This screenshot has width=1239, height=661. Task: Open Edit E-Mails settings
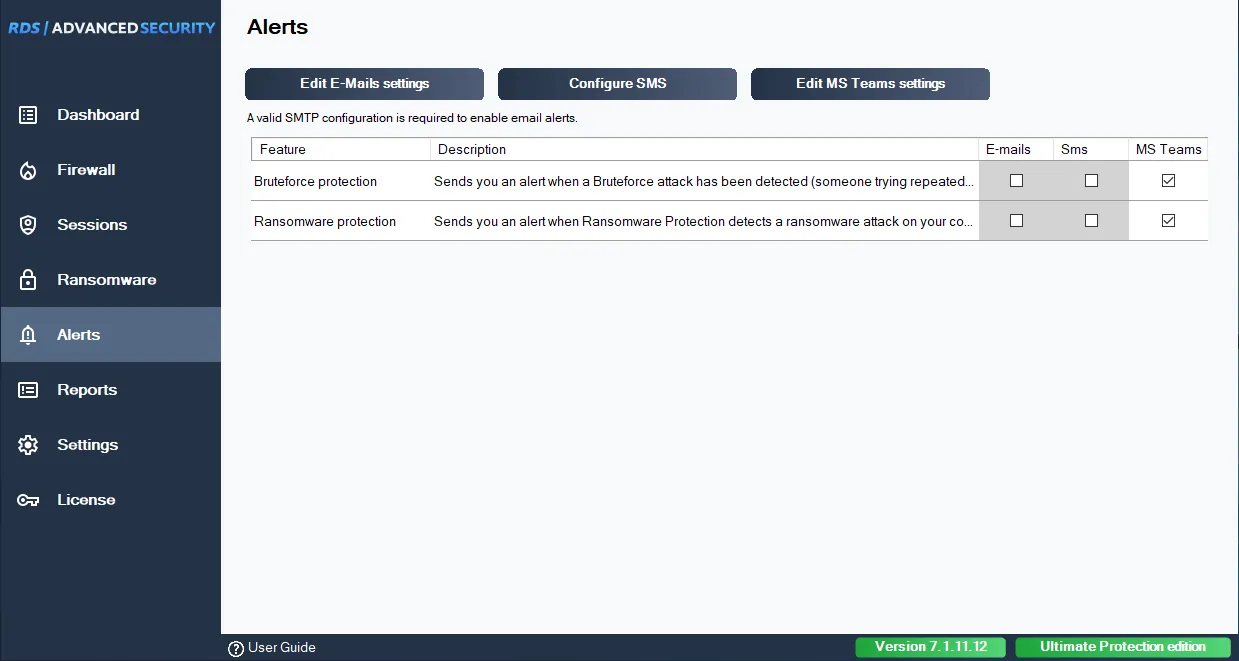point(364,84)
